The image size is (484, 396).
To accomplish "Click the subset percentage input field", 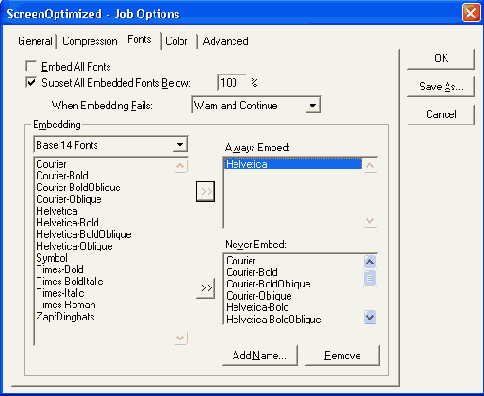I will point(232,82).
